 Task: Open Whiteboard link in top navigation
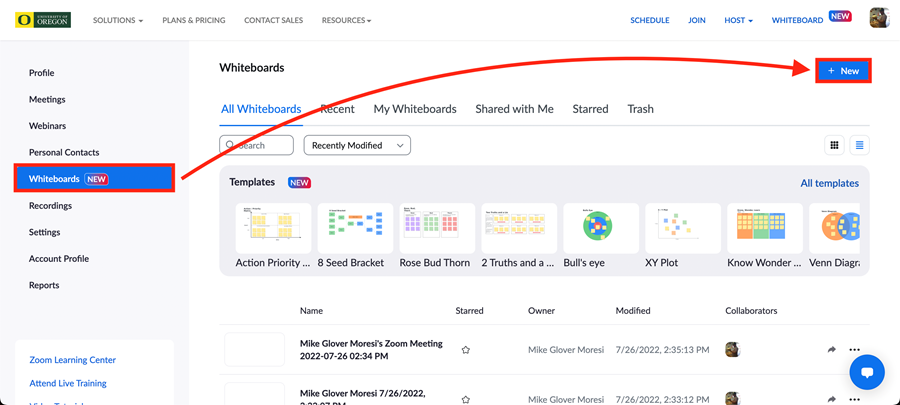(x=797, y=20)
